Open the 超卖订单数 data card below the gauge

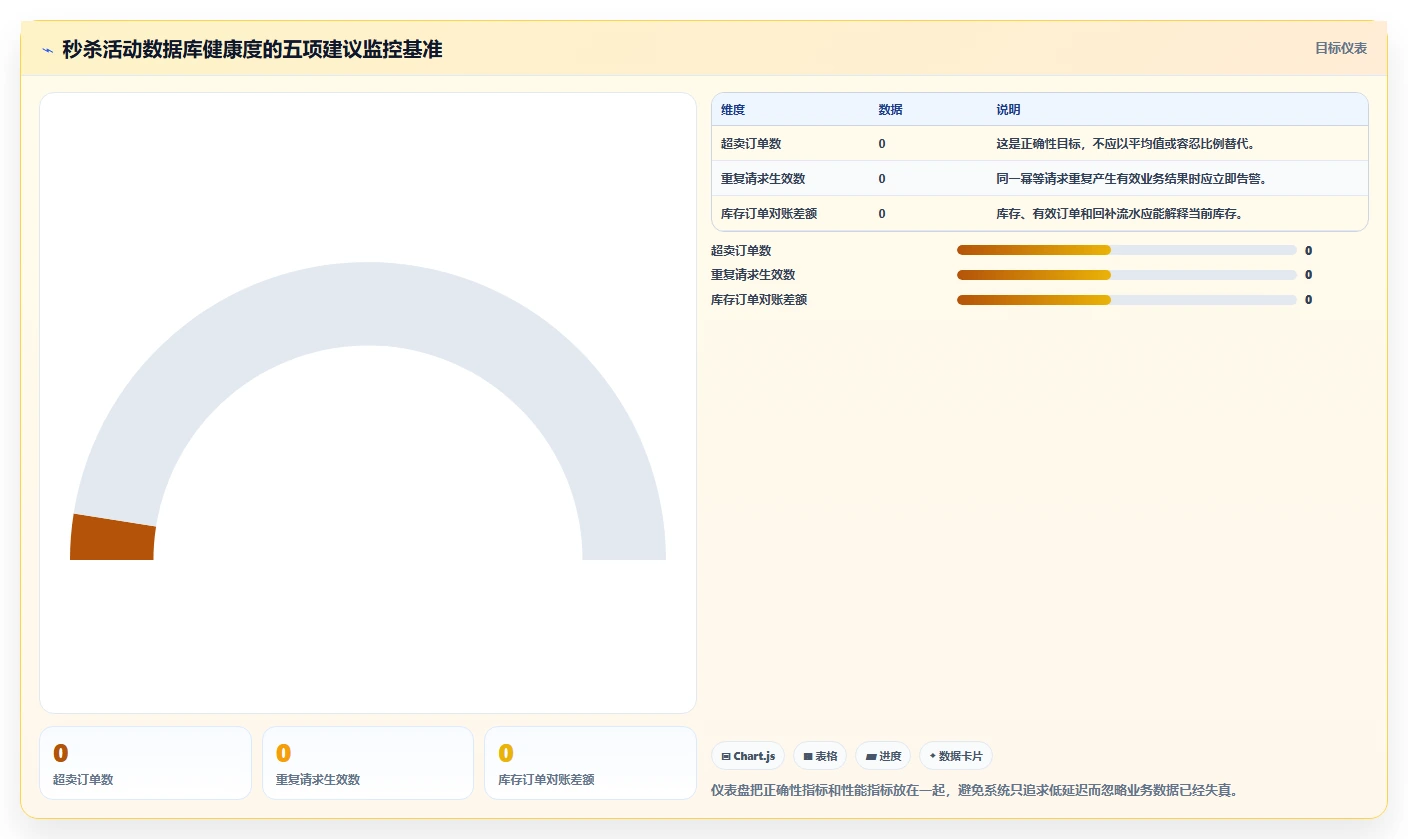coord(145,763)
